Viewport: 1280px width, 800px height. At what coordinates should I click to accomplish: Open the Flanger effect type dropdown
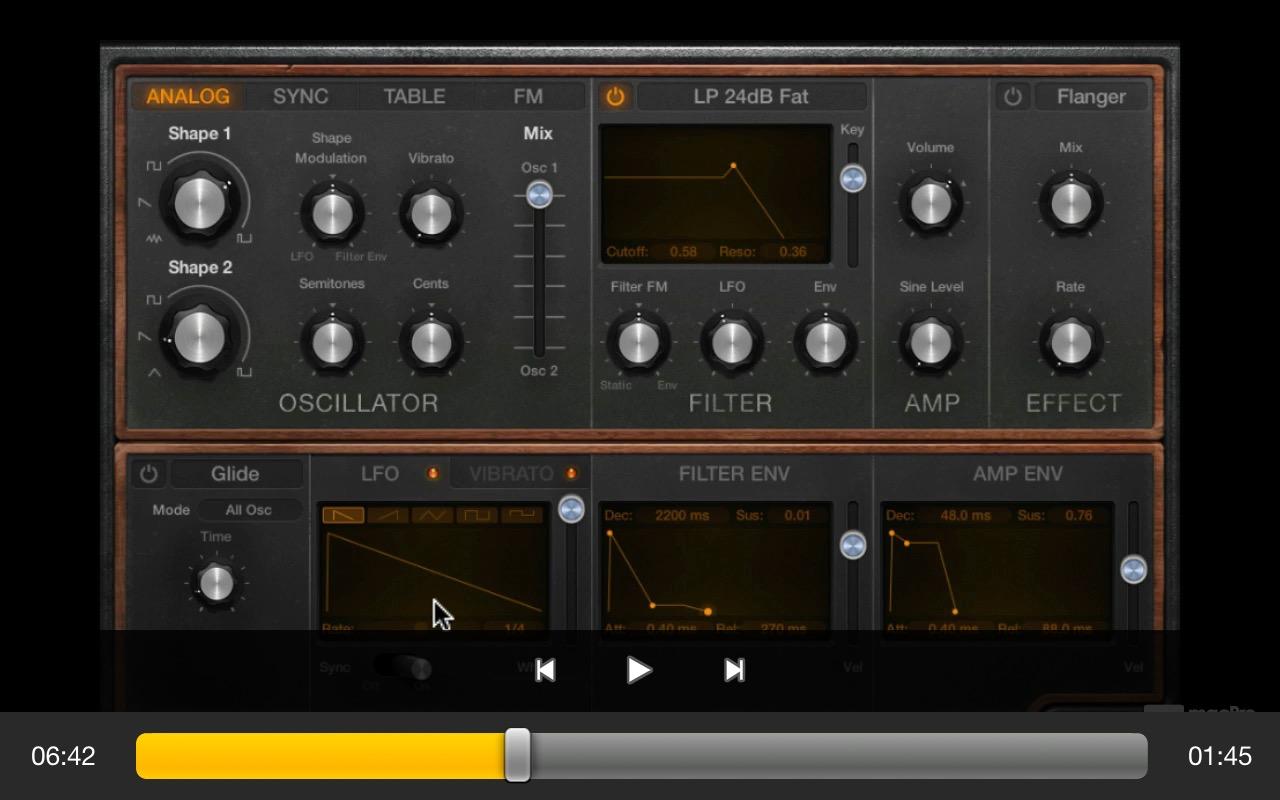[1090, 97]
